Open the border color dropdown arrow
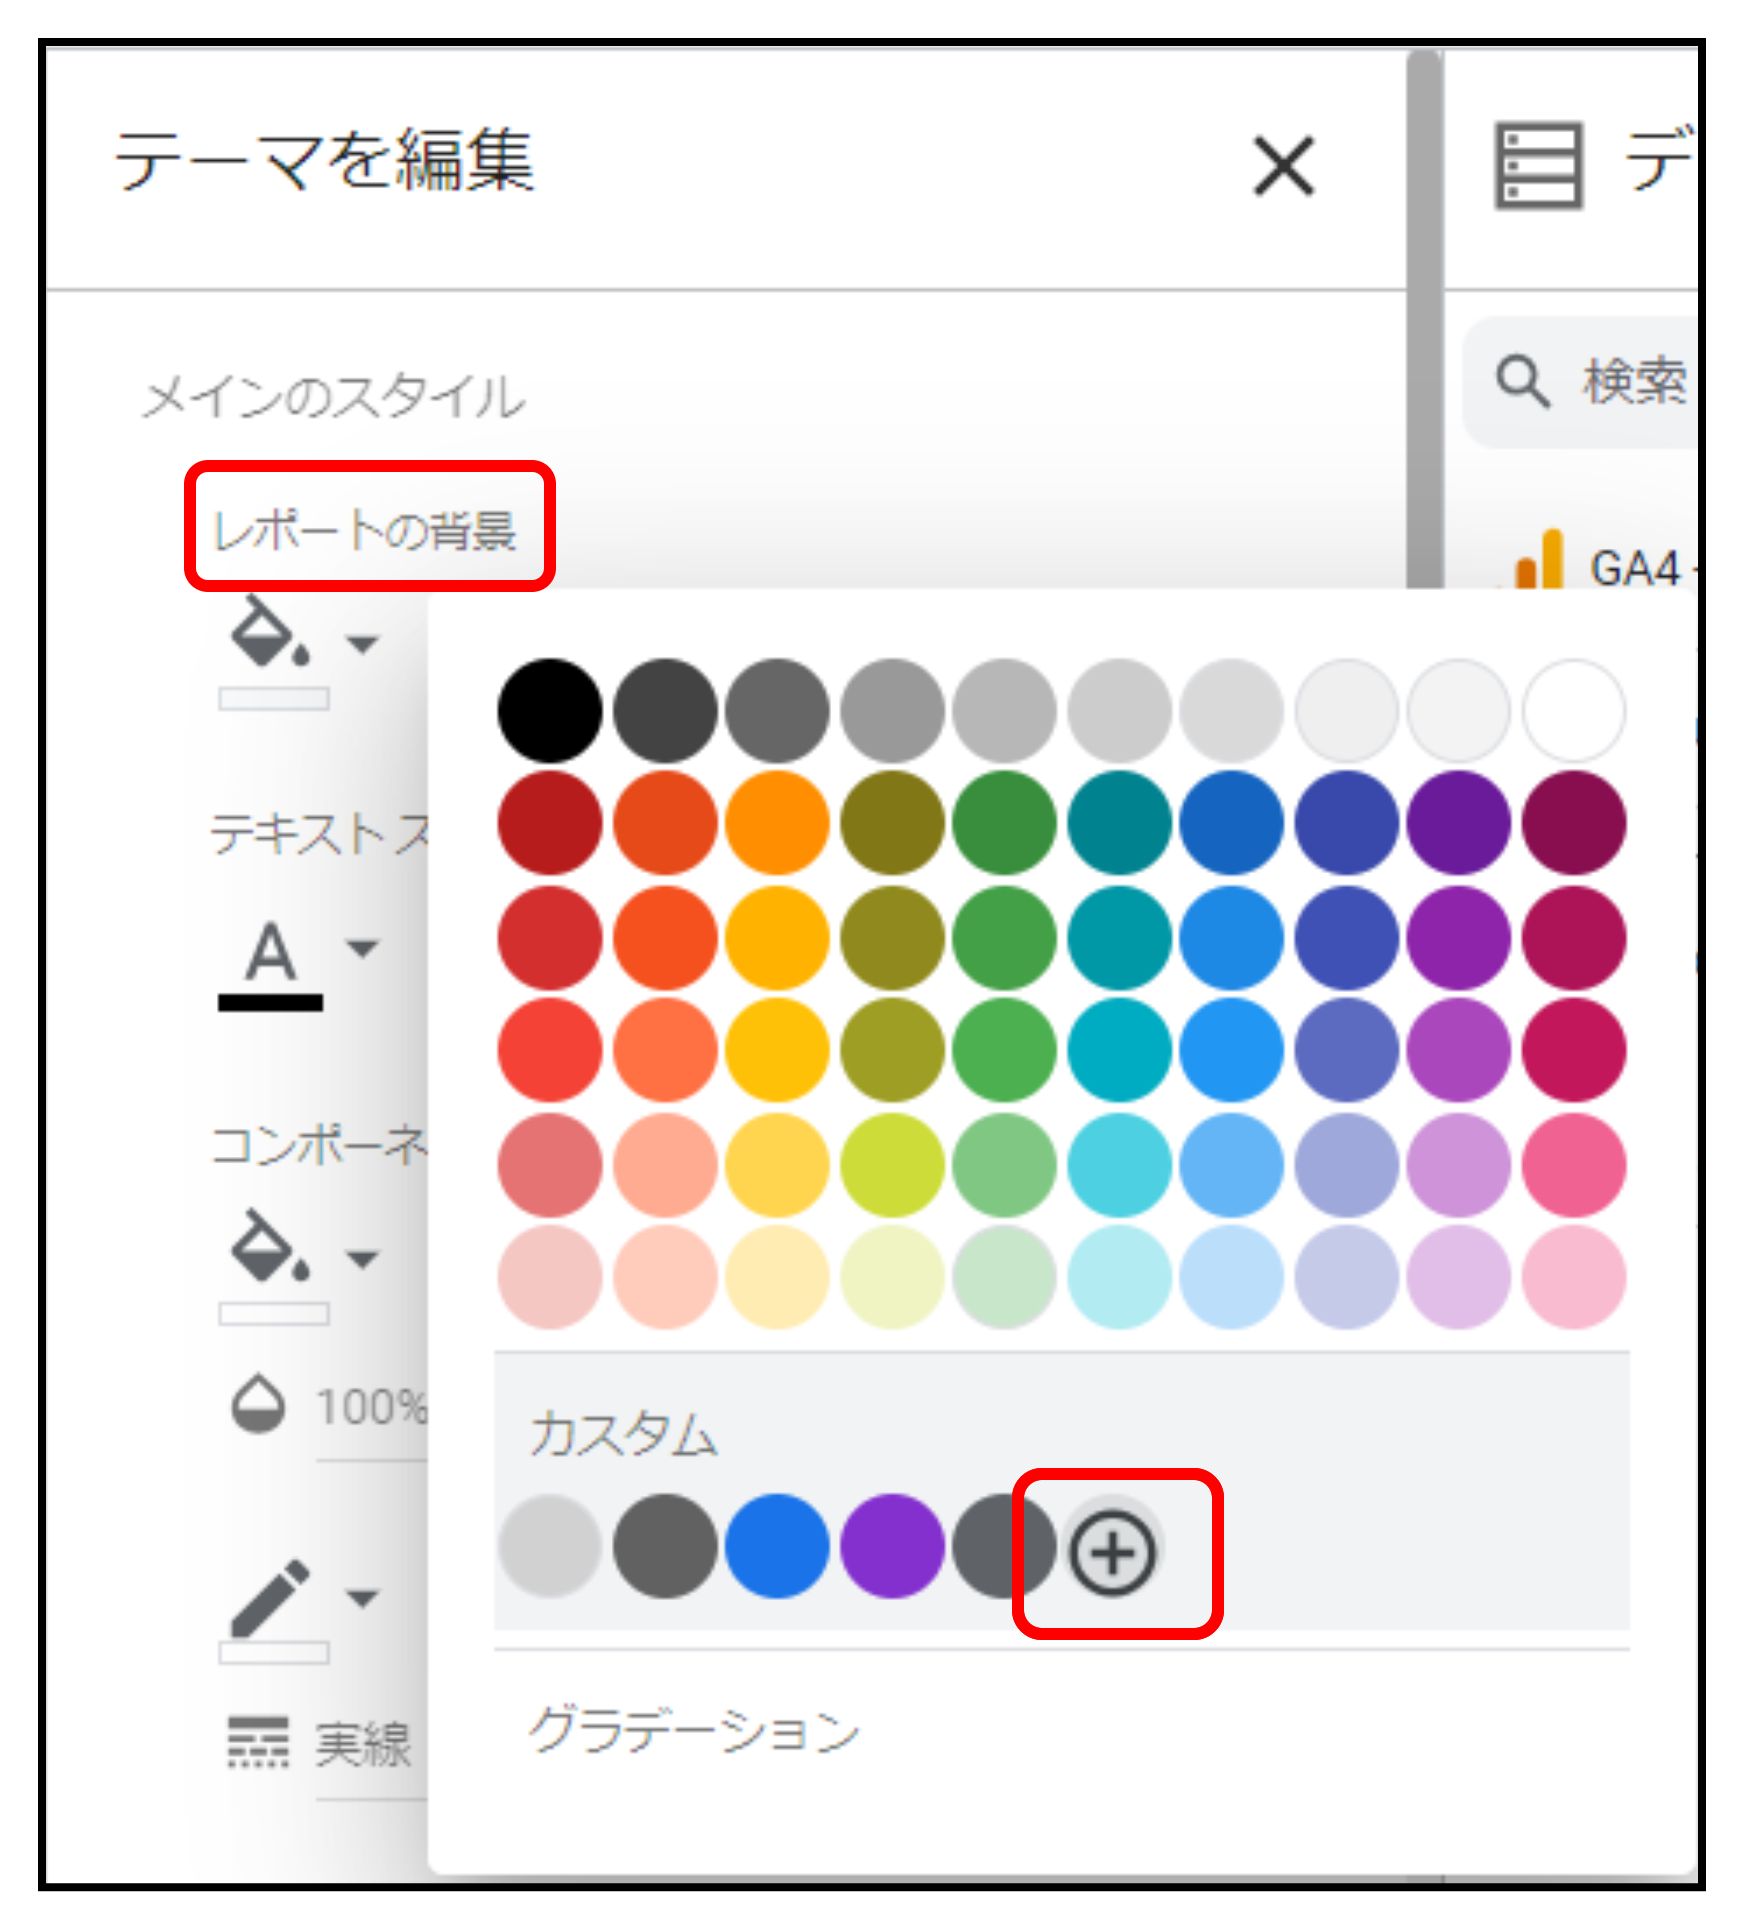 (362, 1597)
